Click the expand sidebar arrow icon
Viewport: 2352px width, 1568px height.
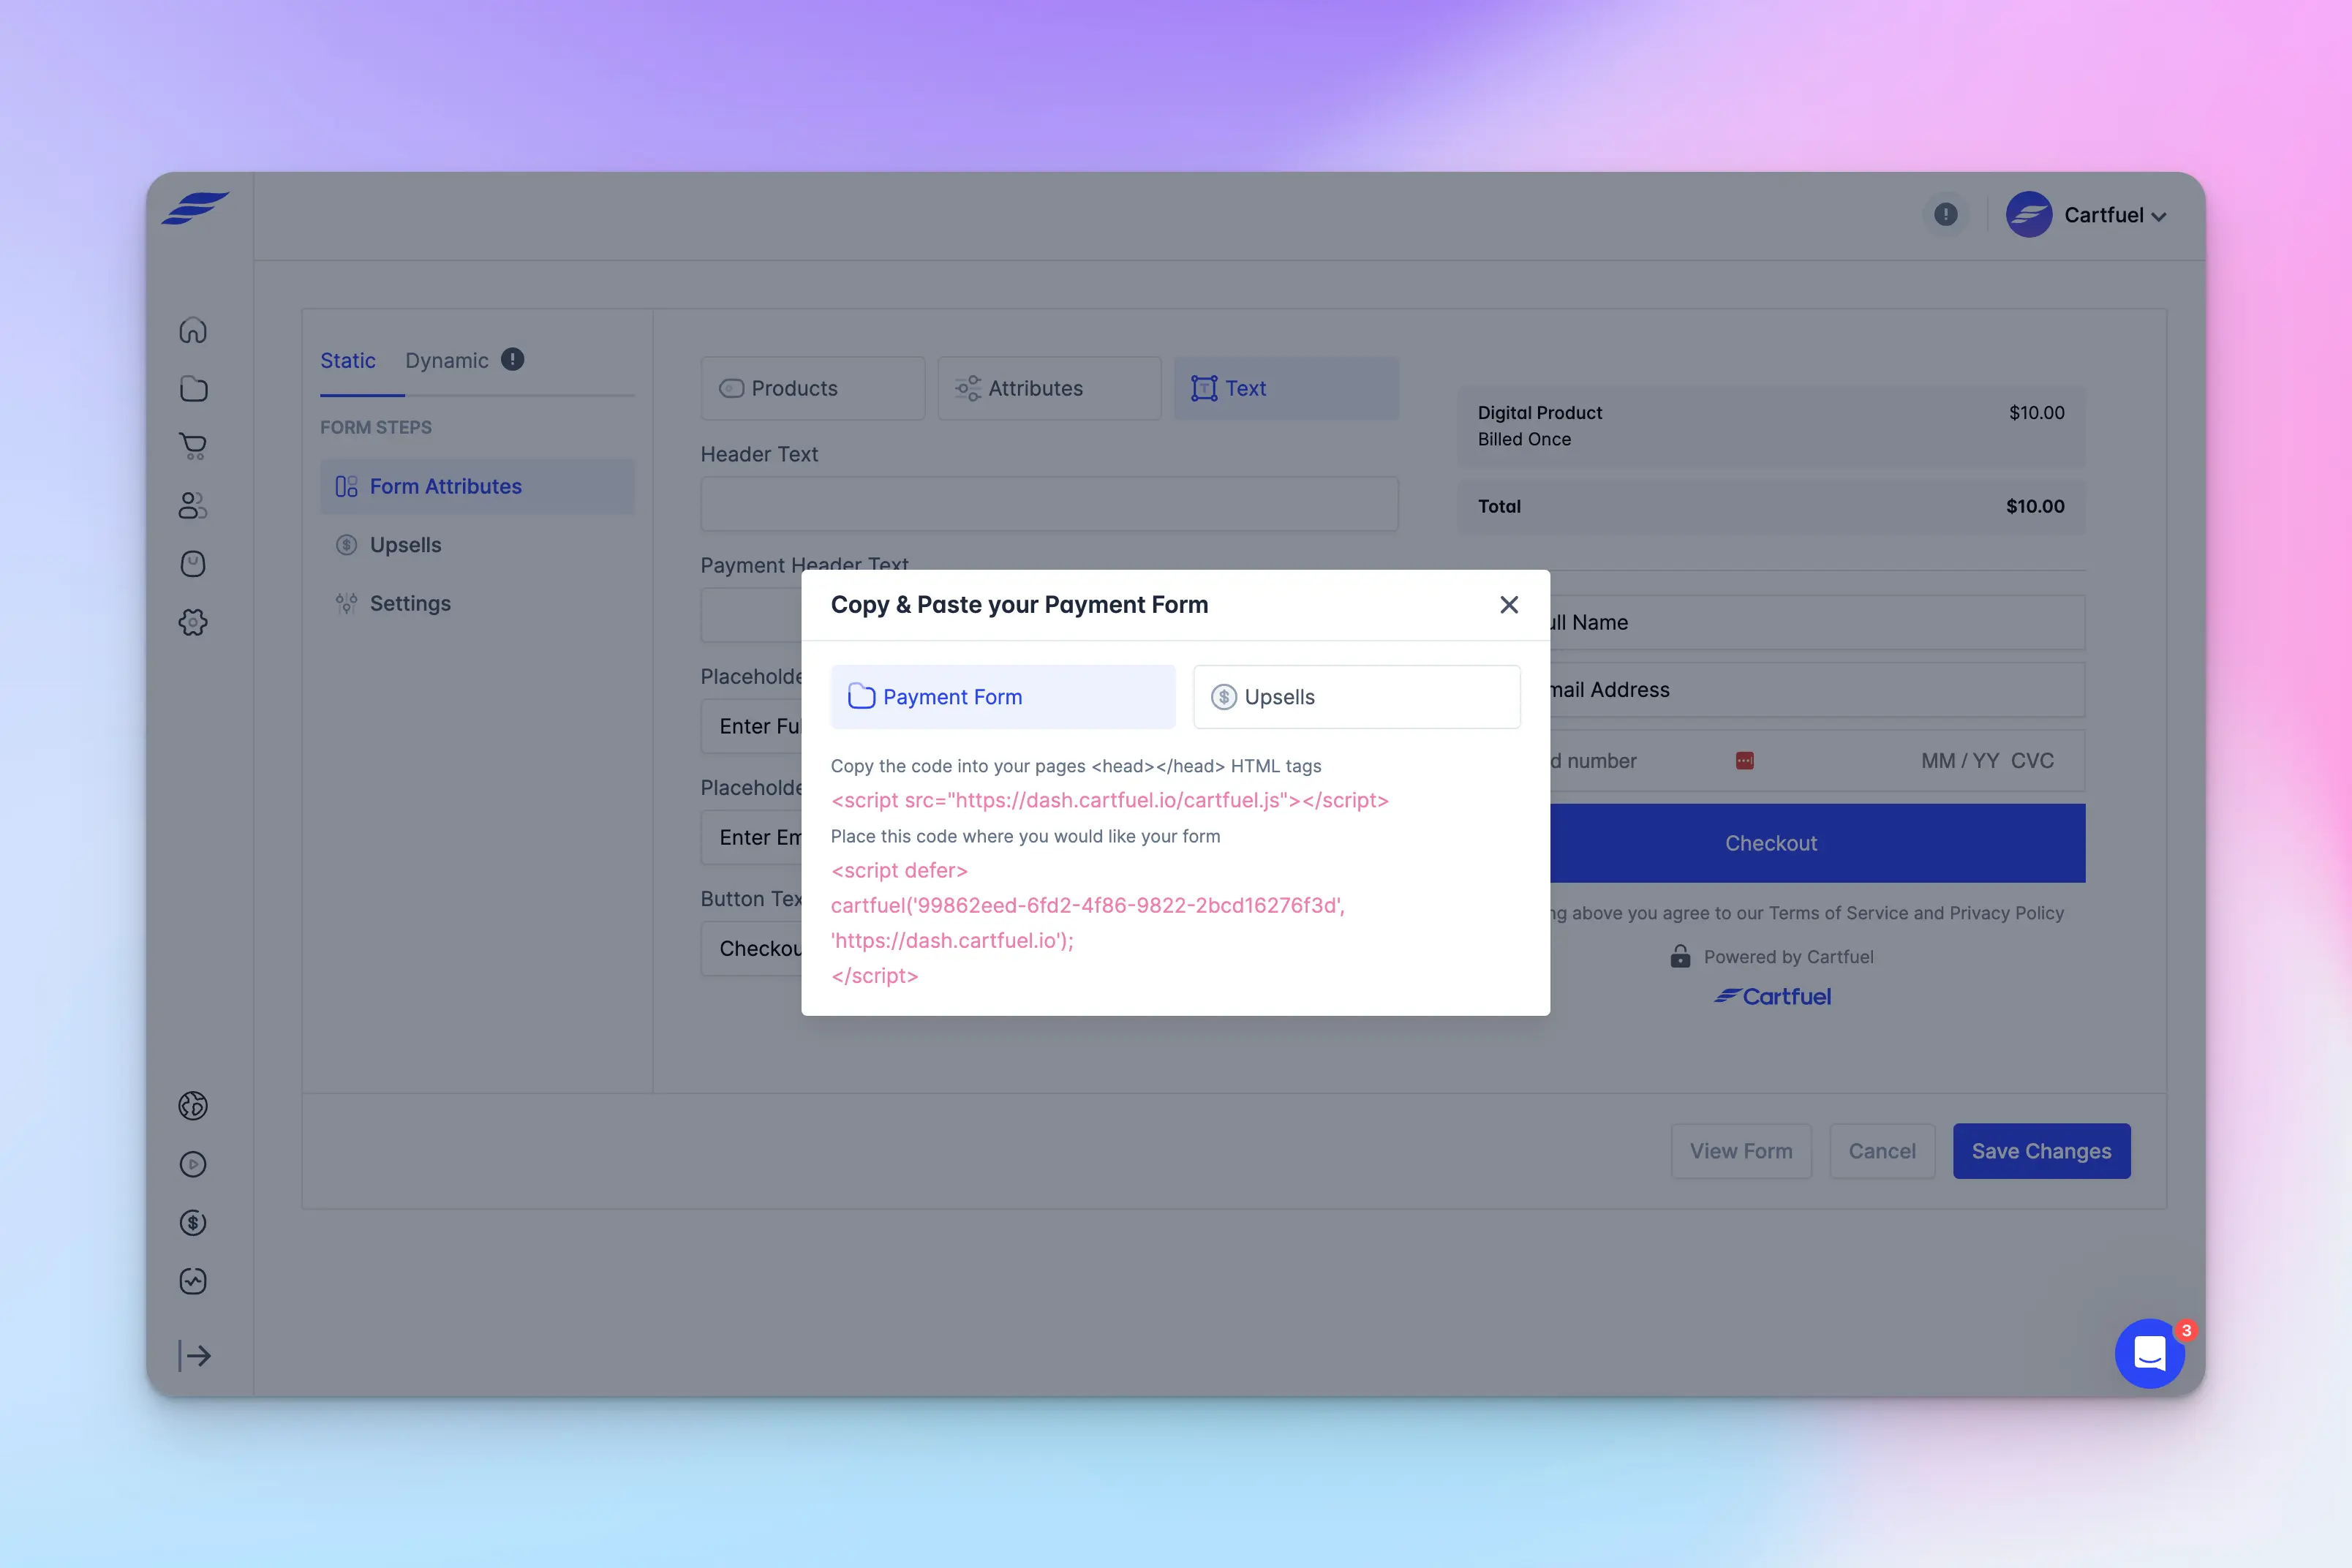194,1356
